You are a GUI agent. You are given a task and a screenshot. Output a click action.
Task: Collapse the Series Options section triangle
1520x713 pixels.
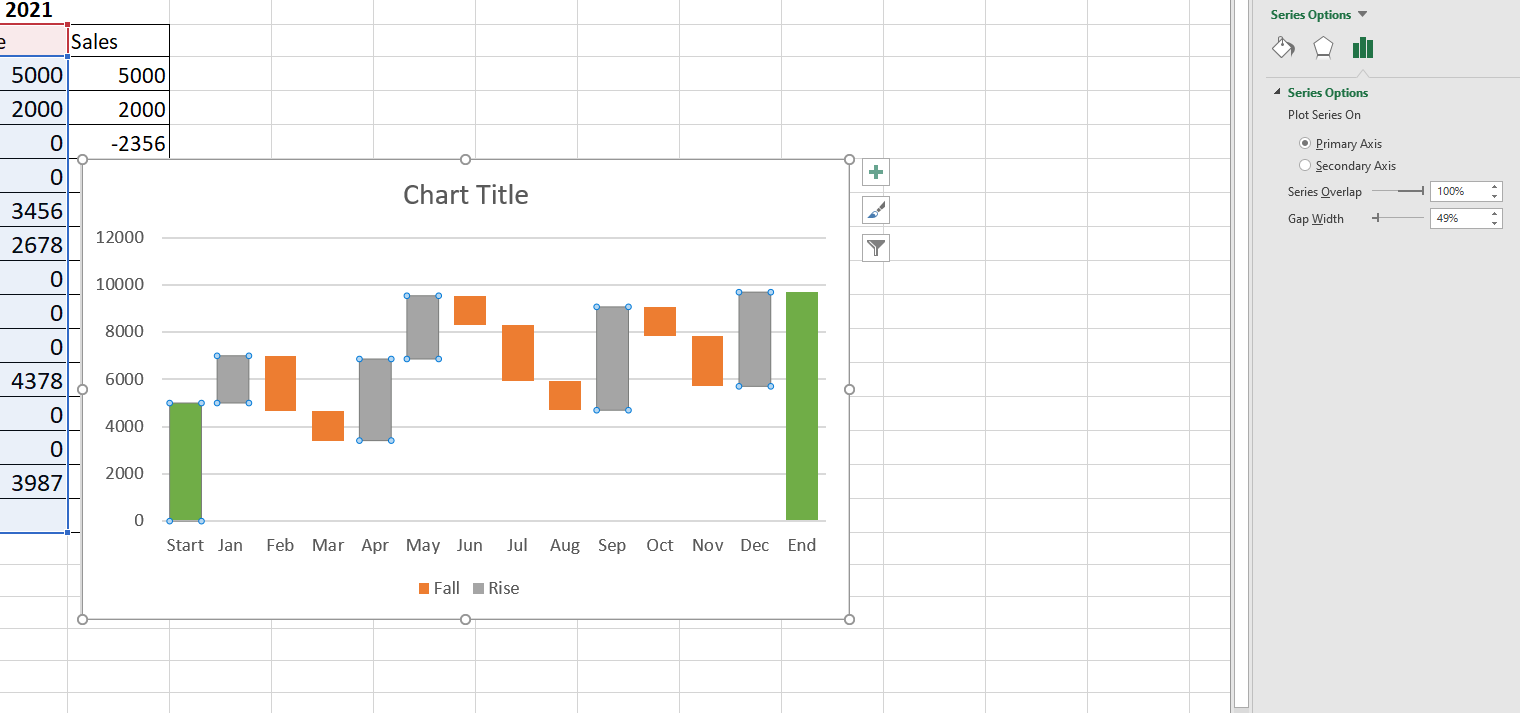[x=1277, y=93]
